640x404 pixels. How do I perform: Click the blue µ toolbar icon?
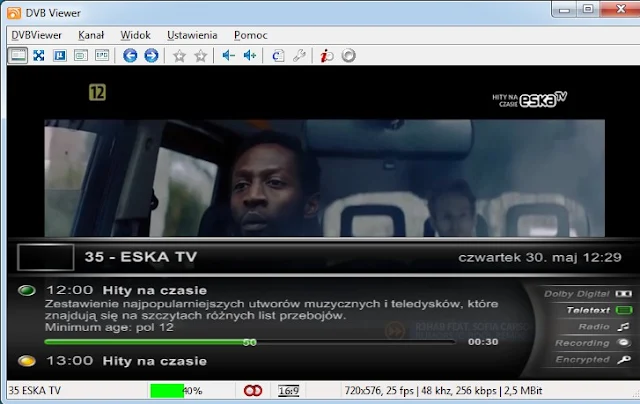(x=60, y=55)
